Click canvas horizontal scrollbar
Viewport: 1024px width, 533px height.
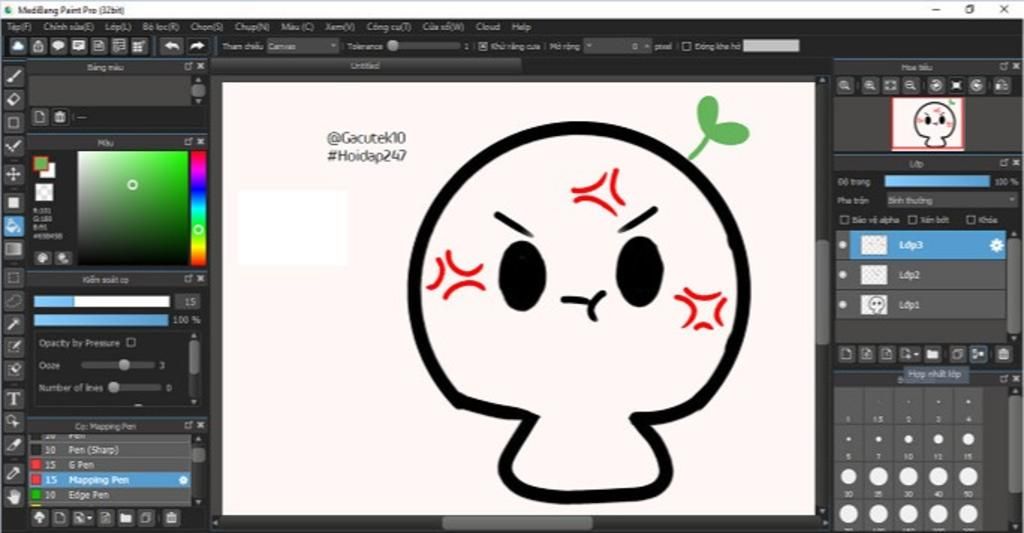tap(517, 523)
